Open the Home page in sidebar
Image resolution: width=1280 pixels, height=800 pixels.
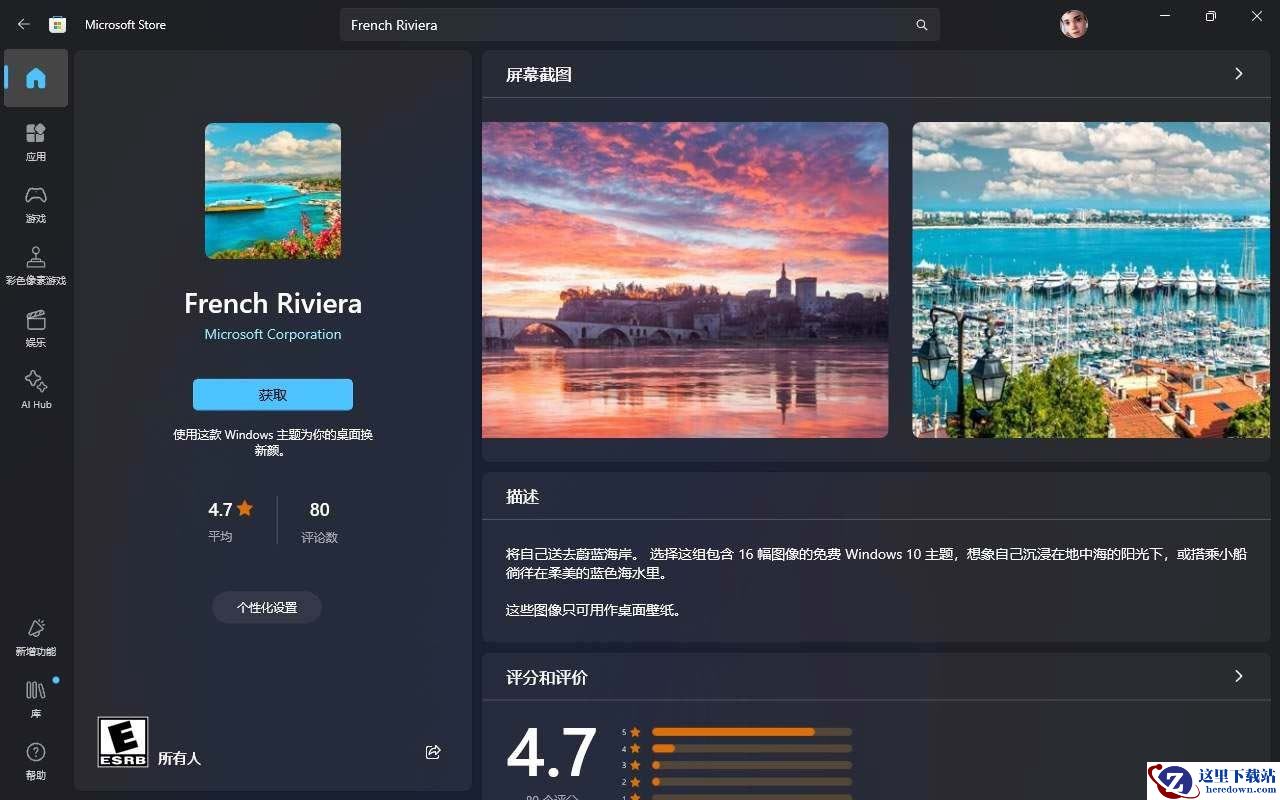[x=36, y=78]
